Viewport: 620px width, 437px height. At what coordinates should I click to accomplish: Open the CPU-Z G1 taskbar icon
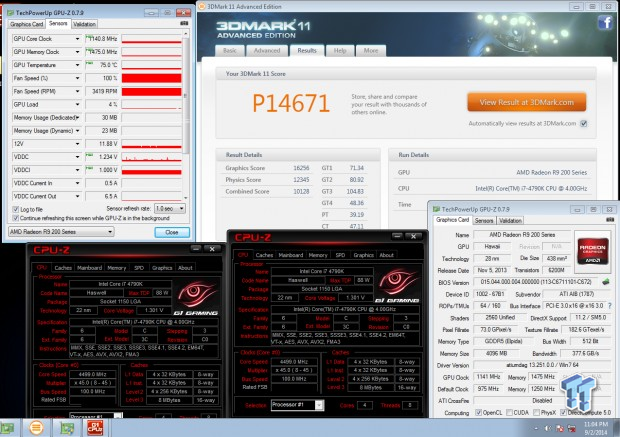coord(95,428)
